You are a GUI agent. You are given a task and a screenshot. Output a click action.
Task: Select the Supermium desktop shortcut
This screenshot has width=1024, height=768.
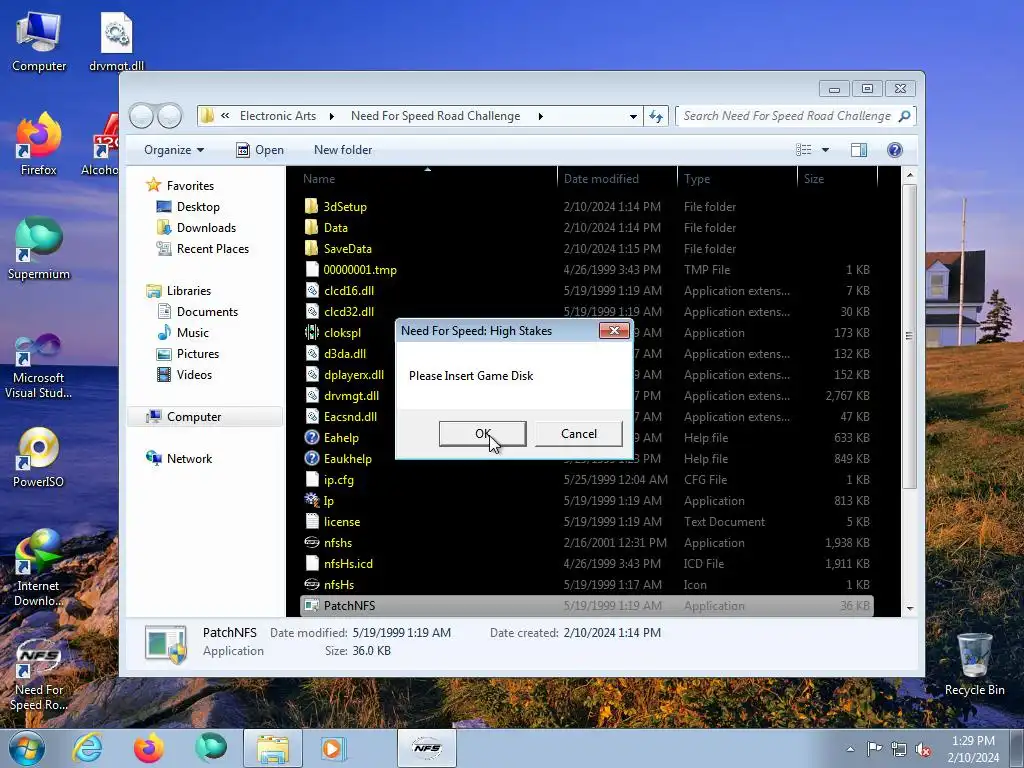click(38, 249)
